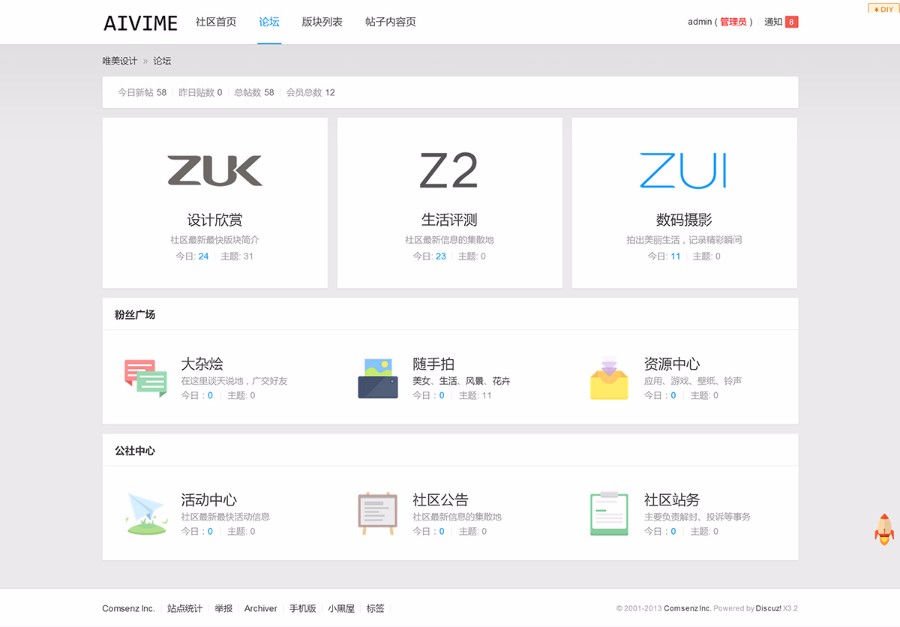Click 举报 in the footer
This screenshot has height=627, width=900.
click(223, 609)
